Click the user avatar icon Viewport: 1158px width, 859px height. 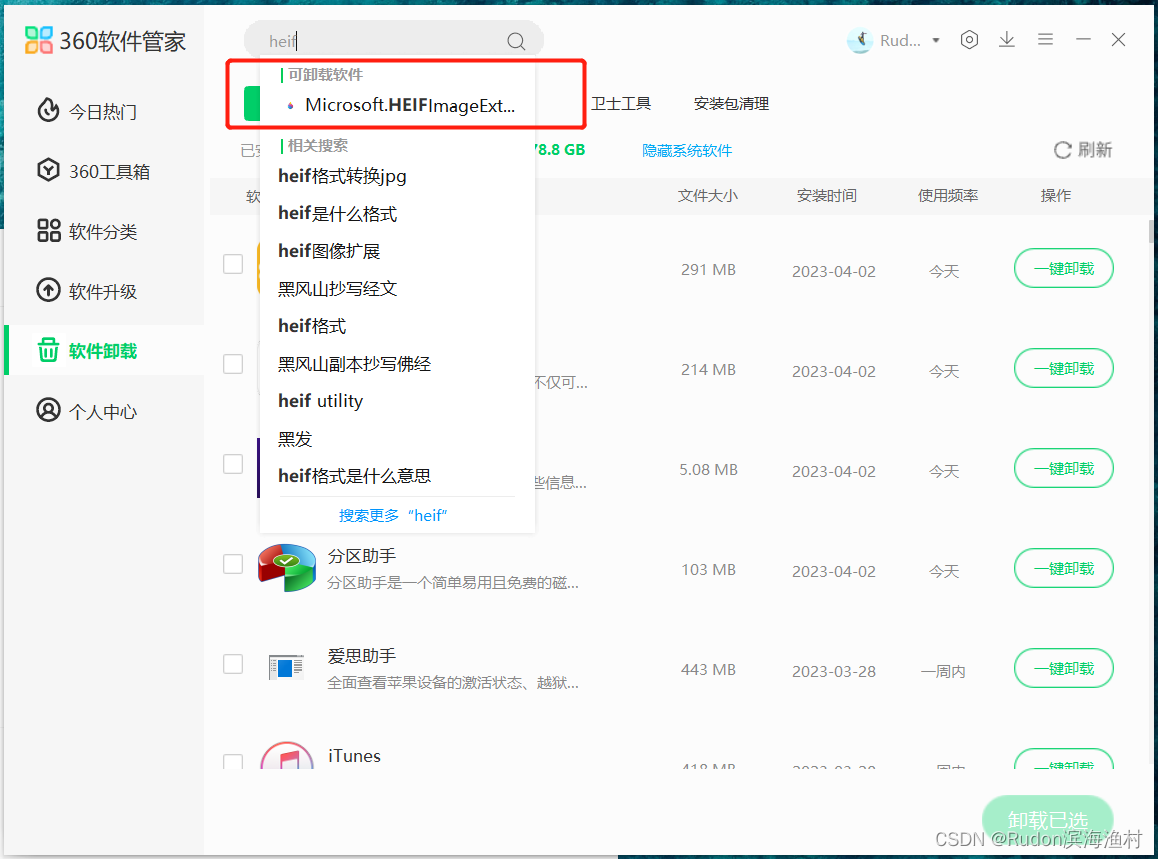tap(860, 41)
